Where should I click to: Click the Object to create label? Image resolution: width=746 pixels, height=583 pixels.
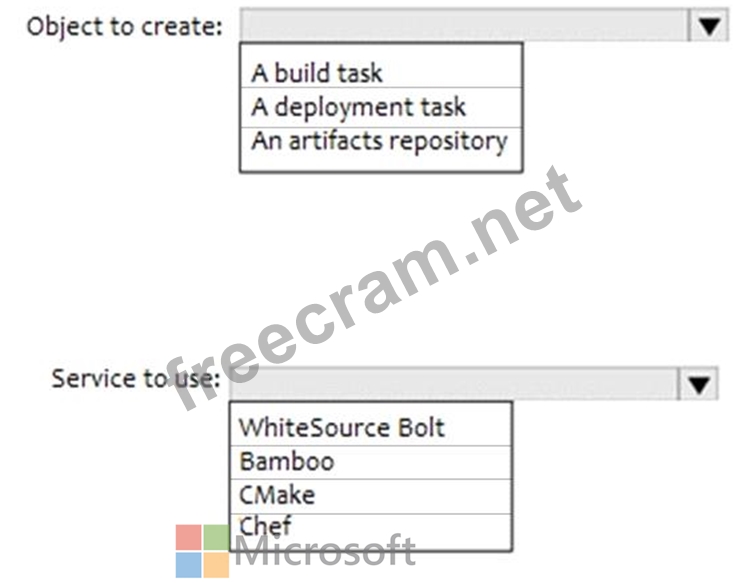point(124,27)
